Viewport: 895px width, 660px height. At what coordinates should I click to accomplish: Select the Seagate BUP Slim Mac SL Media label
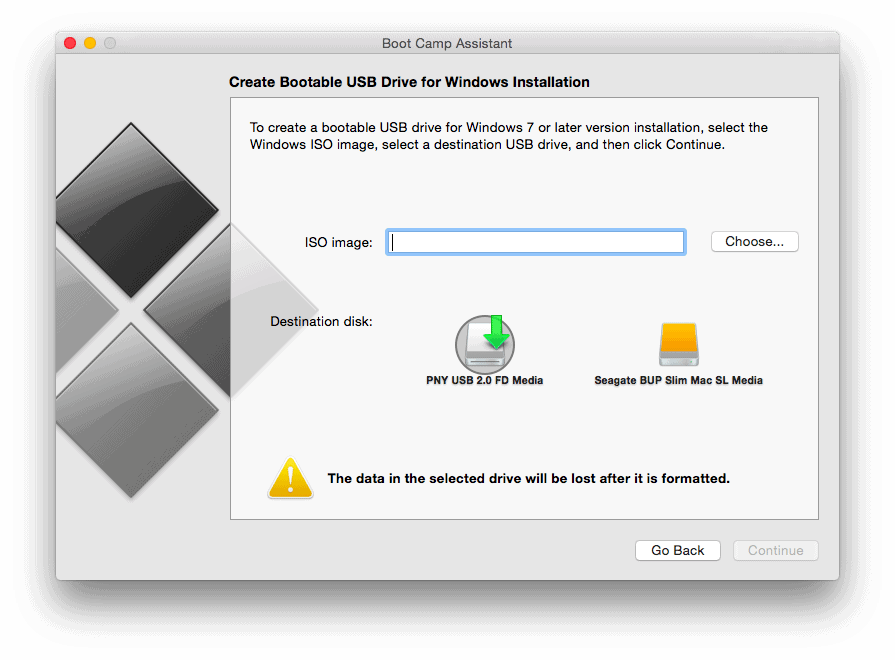pyautogui.click(x=678, y=380)
